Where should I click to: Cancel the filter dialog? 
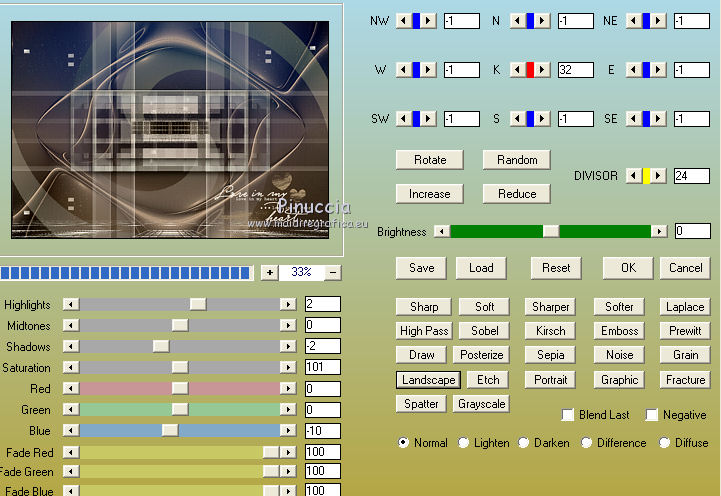[685, 268]
